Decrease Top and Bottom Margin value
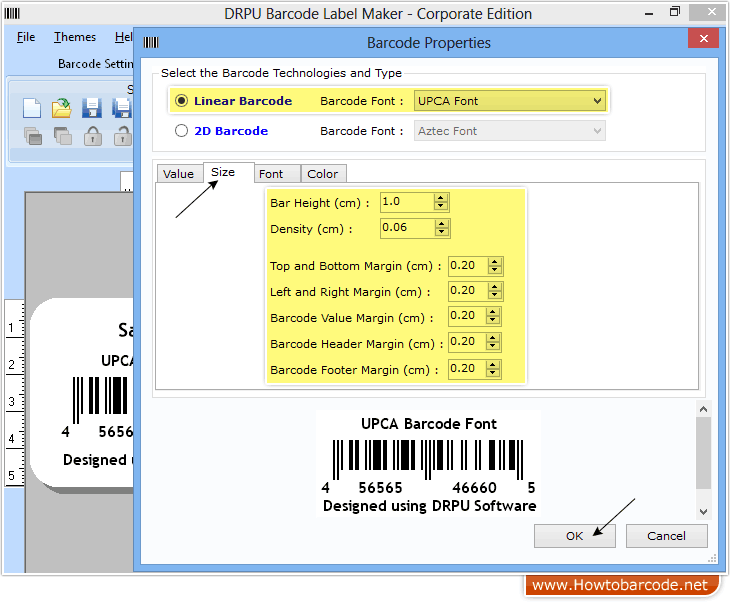Image resolution: width=730 pixels, height=602 pixels. 494,271
